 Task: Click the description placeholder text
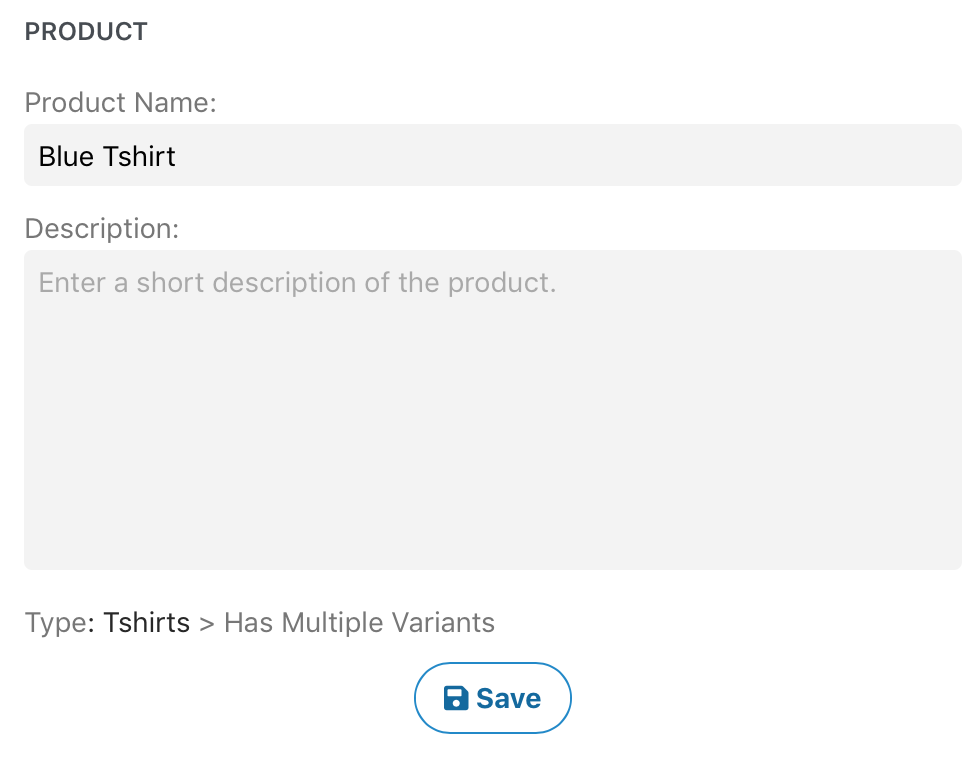click(x=297, y=282)
